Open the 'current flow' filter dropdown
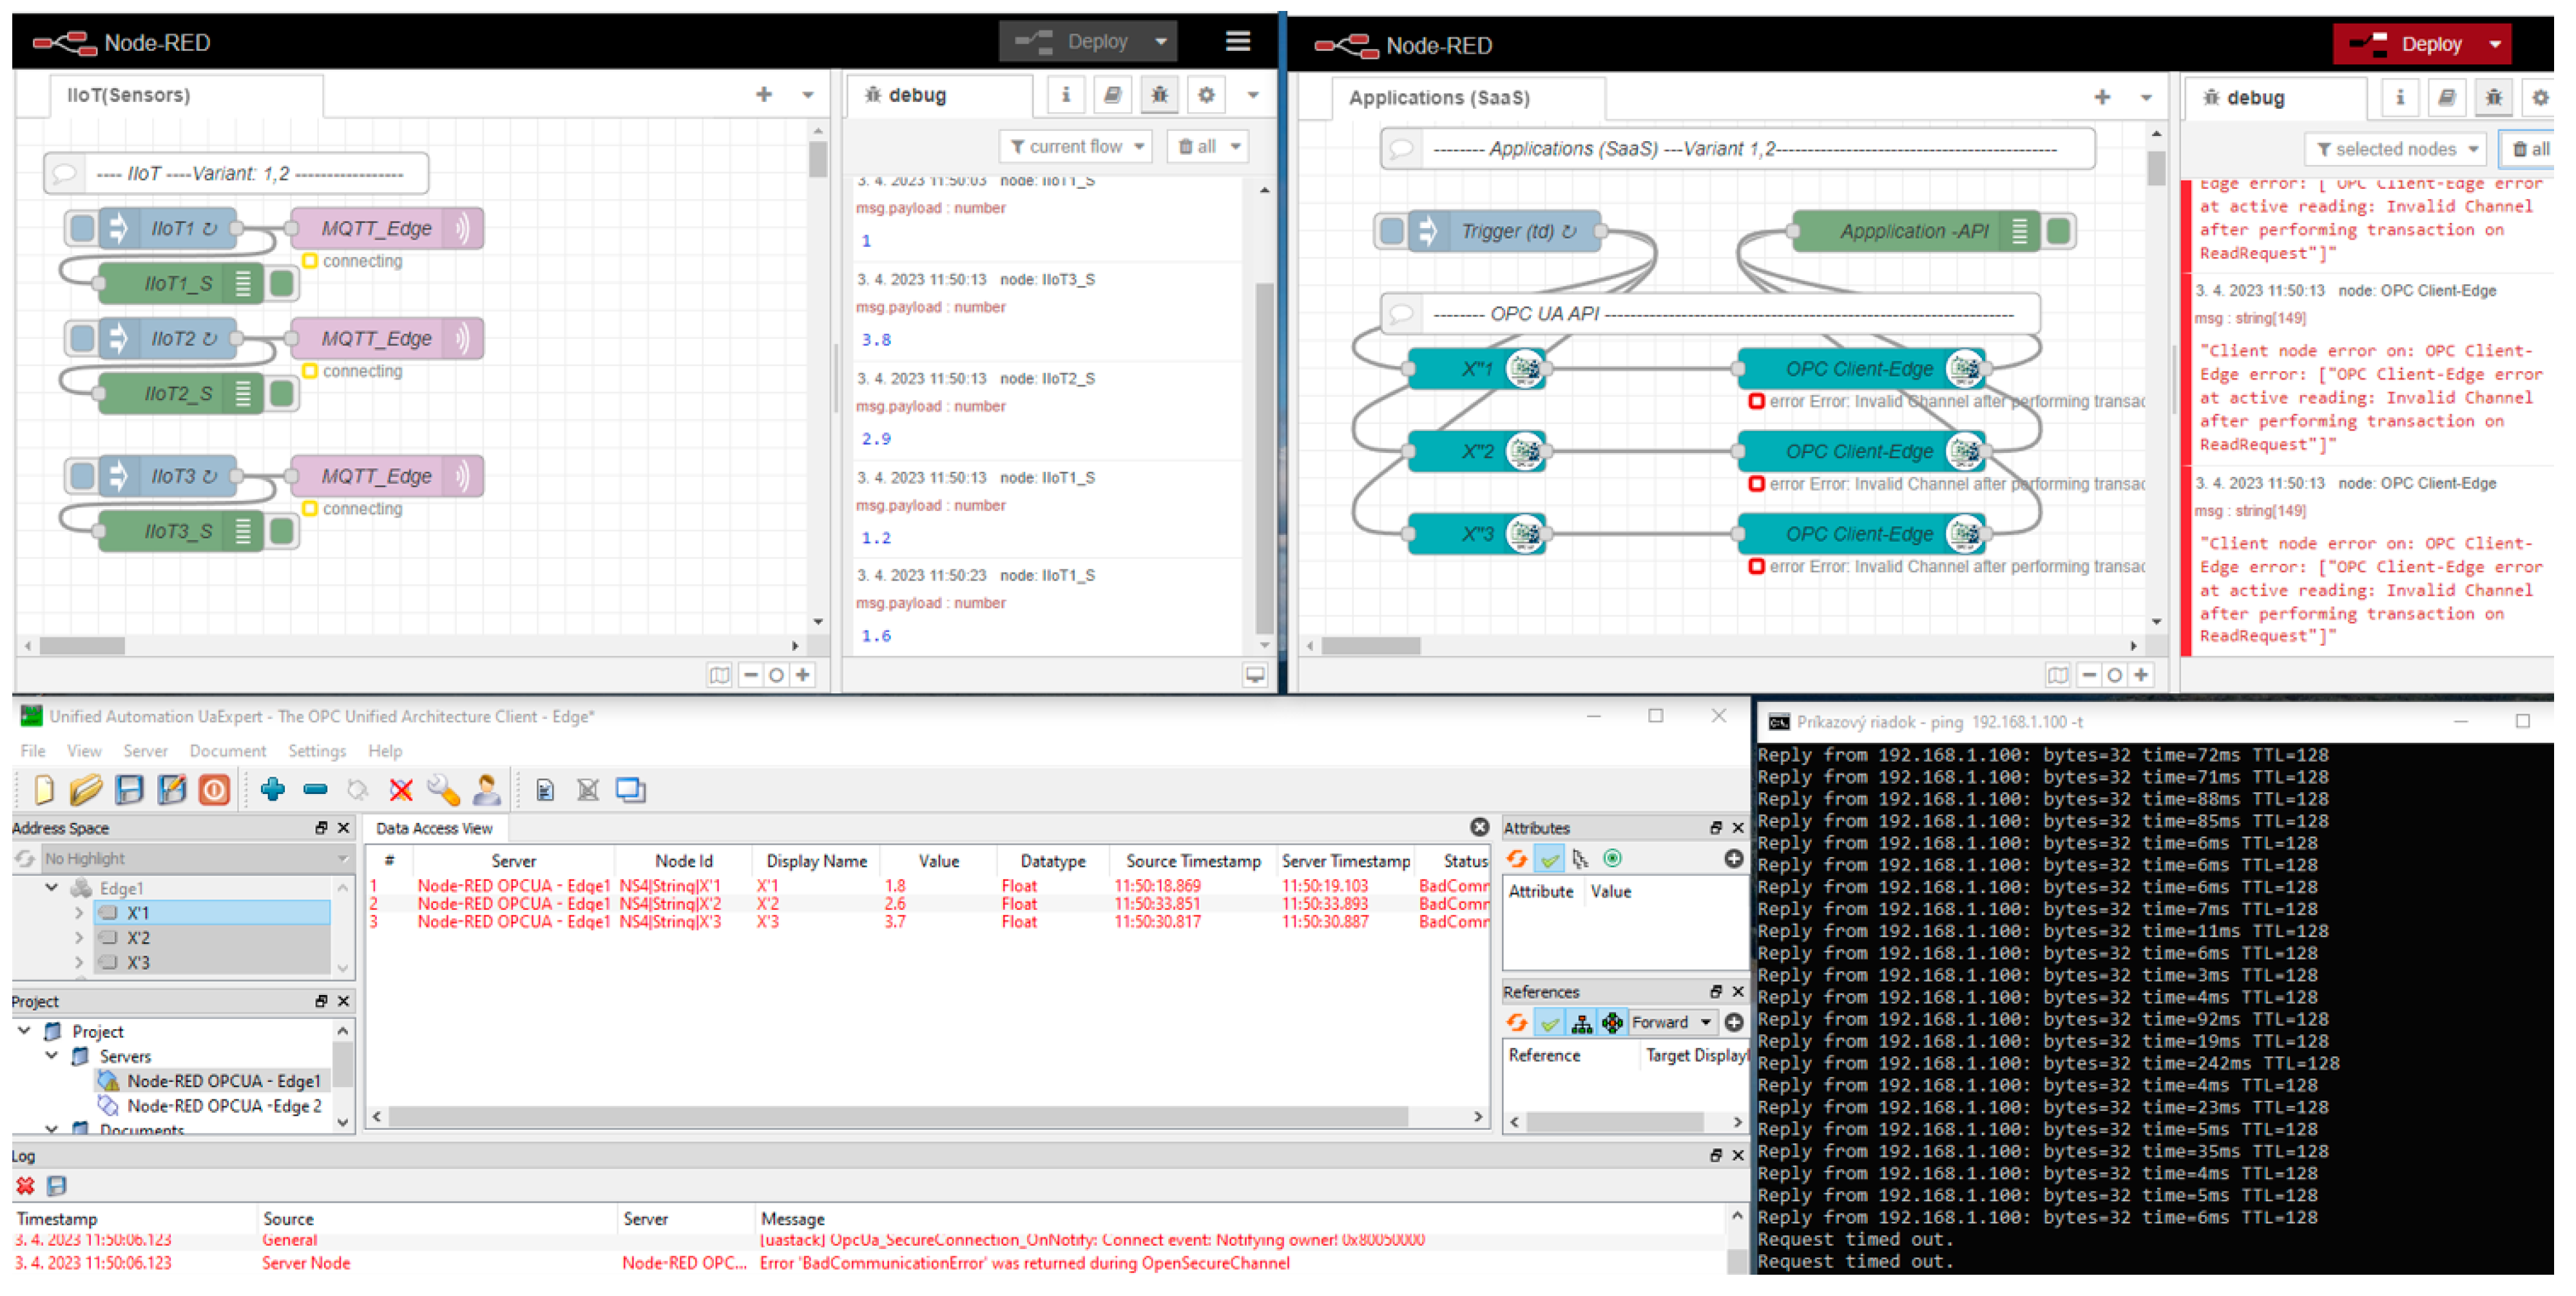 point(1076,147)
